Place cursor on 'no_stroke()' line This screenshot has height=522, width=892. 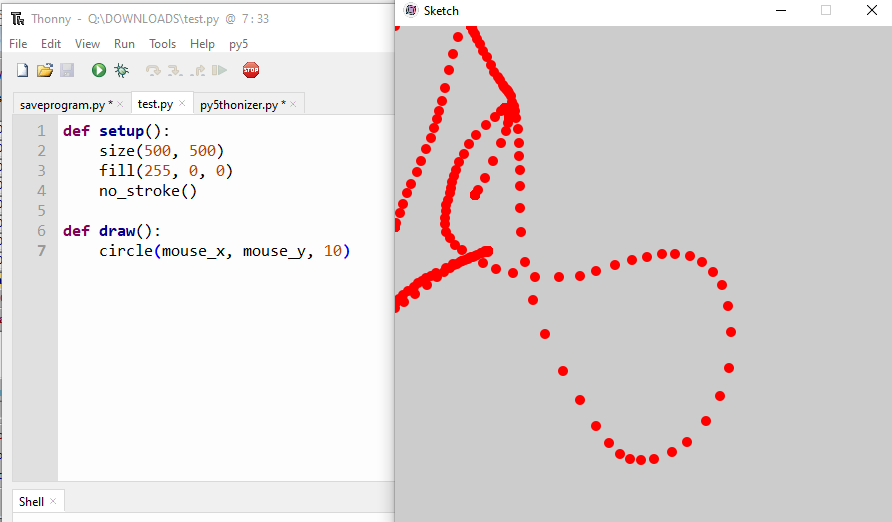coord(148,191)
